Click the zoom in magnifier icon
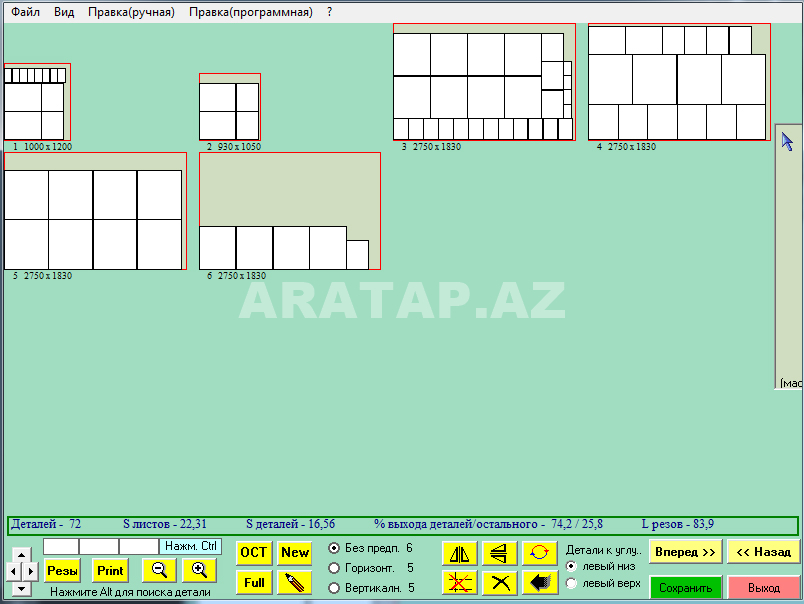Image resolution: width=804 pixels, height=604 pixels. [x=199, y=570]
